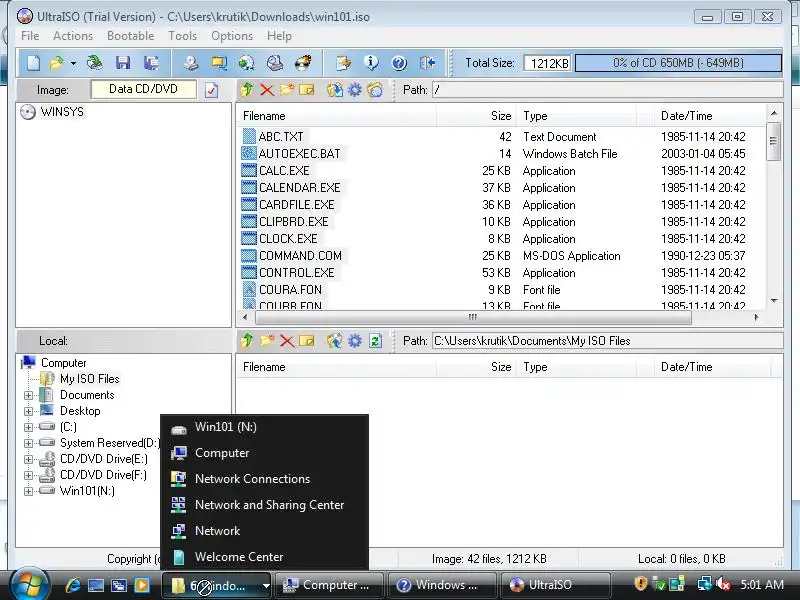Viewport: 800px width, 600px height.
Task: Click the 0% of CD 650MB capacity bar
Action: (679, 63)
